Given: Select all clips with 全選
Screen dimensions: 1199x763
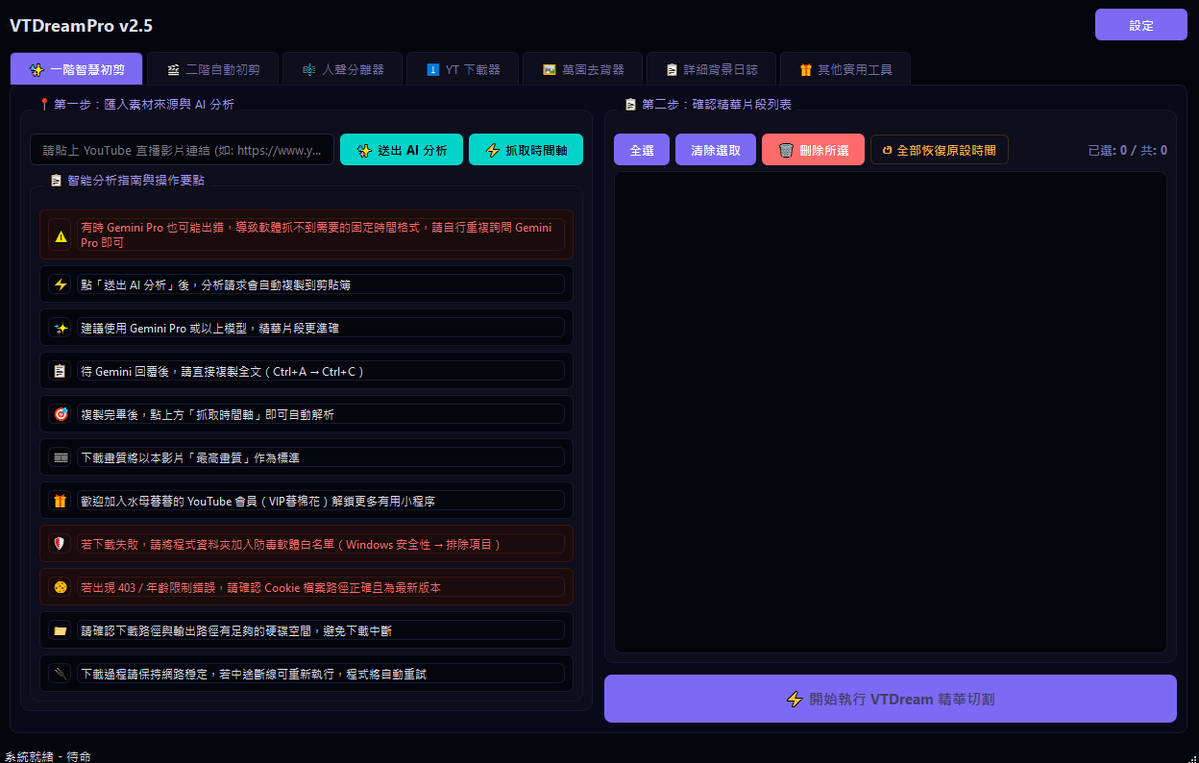Looking at the screenshot, I should coord(642,150).
